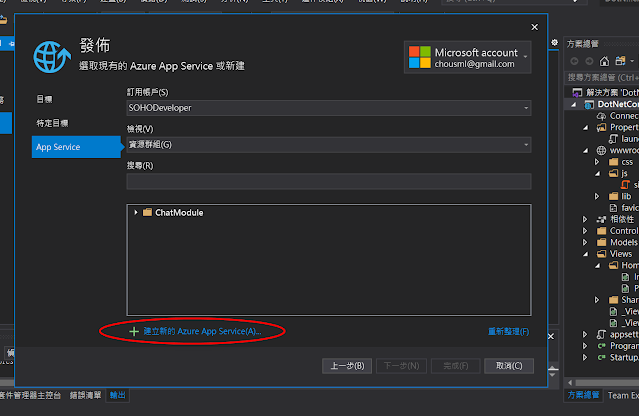Click the 取消(C) cancel button

coord(509,366)
